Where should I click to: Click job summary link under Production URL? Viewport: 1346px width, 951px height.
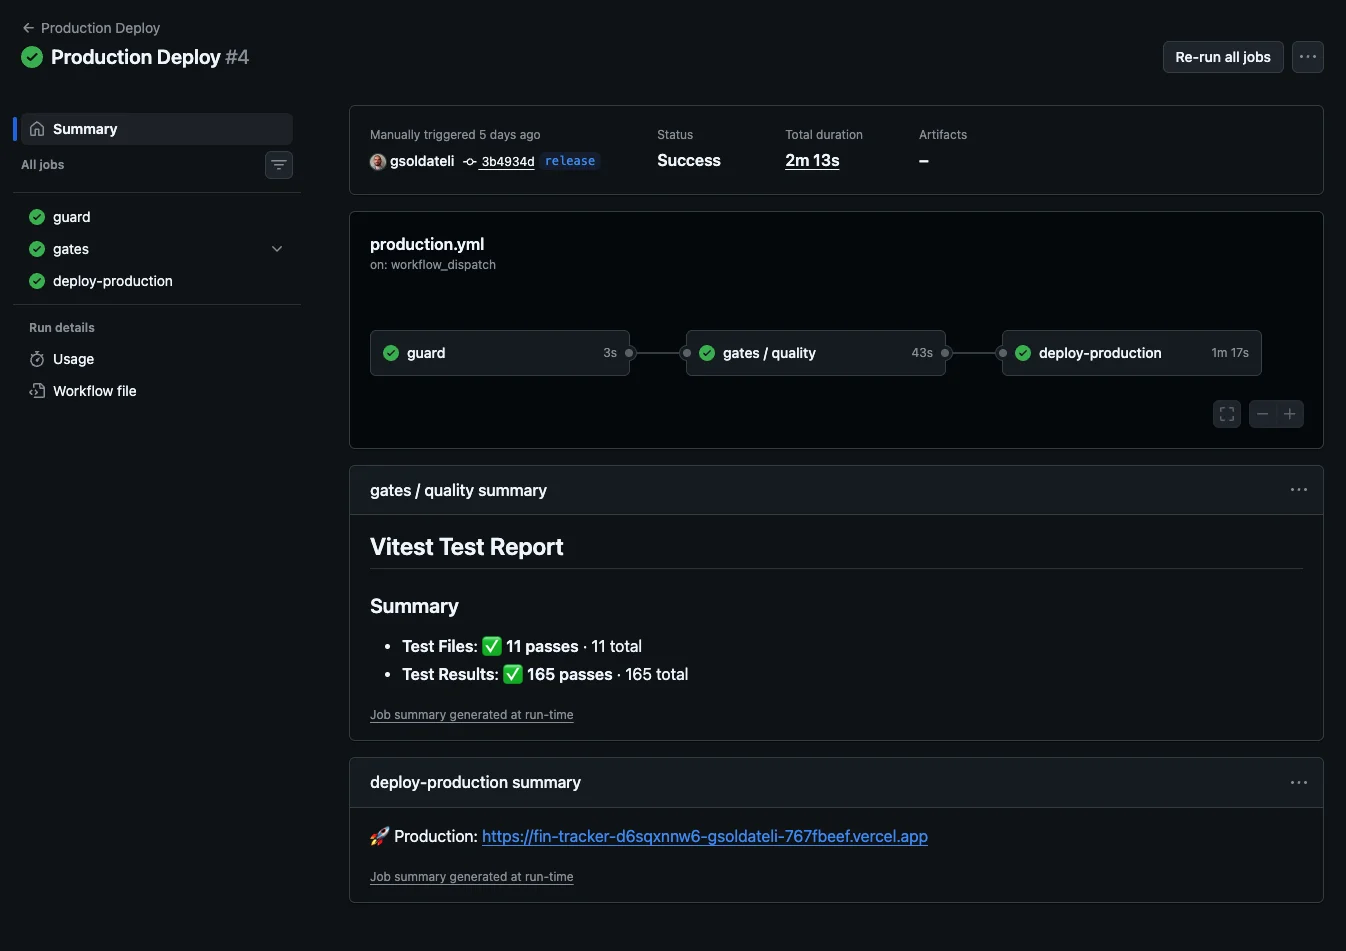pos(472,877)
